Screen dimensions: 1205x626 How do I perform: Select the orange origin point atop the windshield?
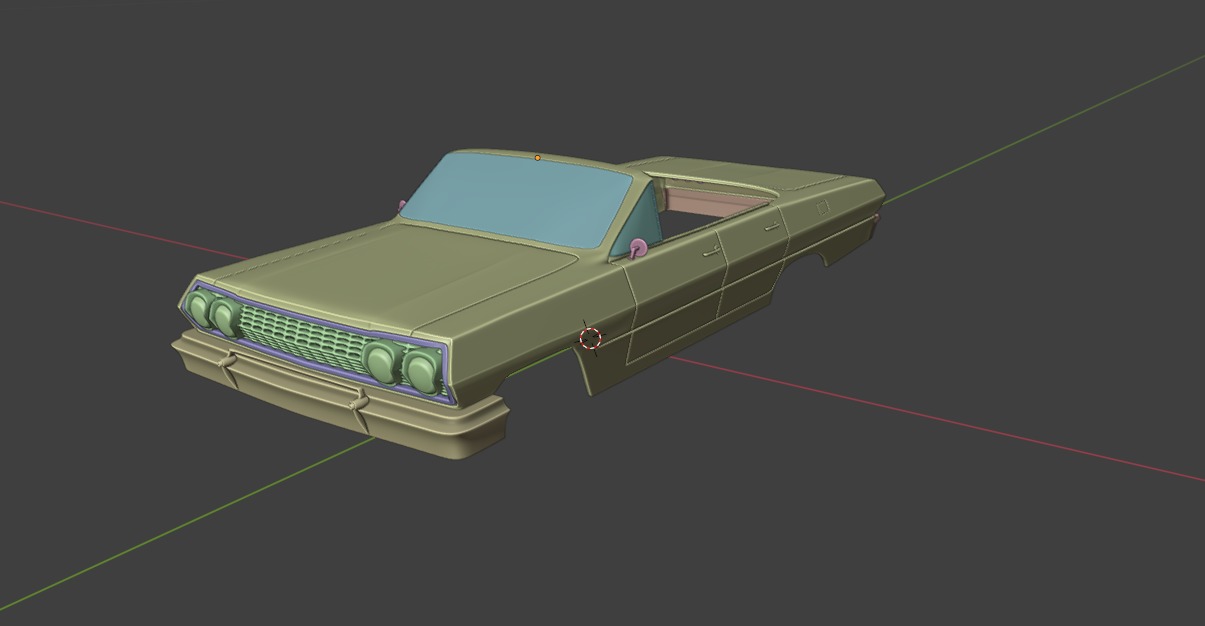pos(538,158)
